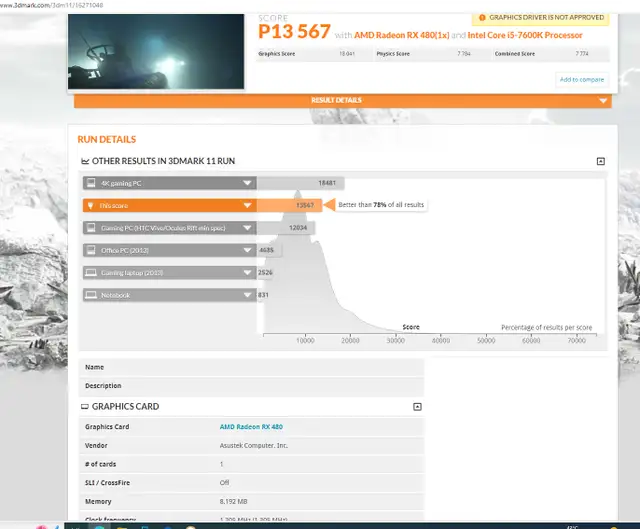Click the desktop icon in the Office PC (2013) row
Screen dimensions: 640x529
[x=91, y=250]
